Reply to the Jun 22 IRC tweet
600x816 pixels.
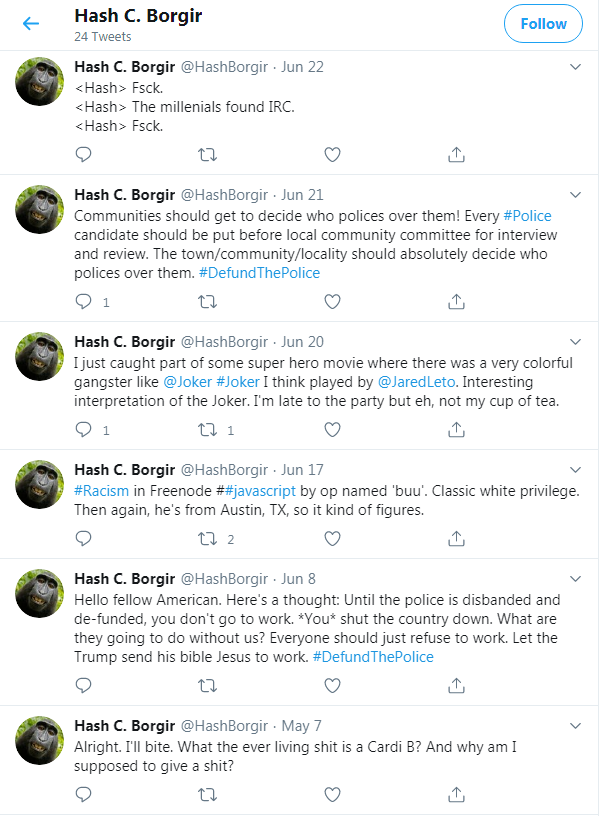coord(84,154)
